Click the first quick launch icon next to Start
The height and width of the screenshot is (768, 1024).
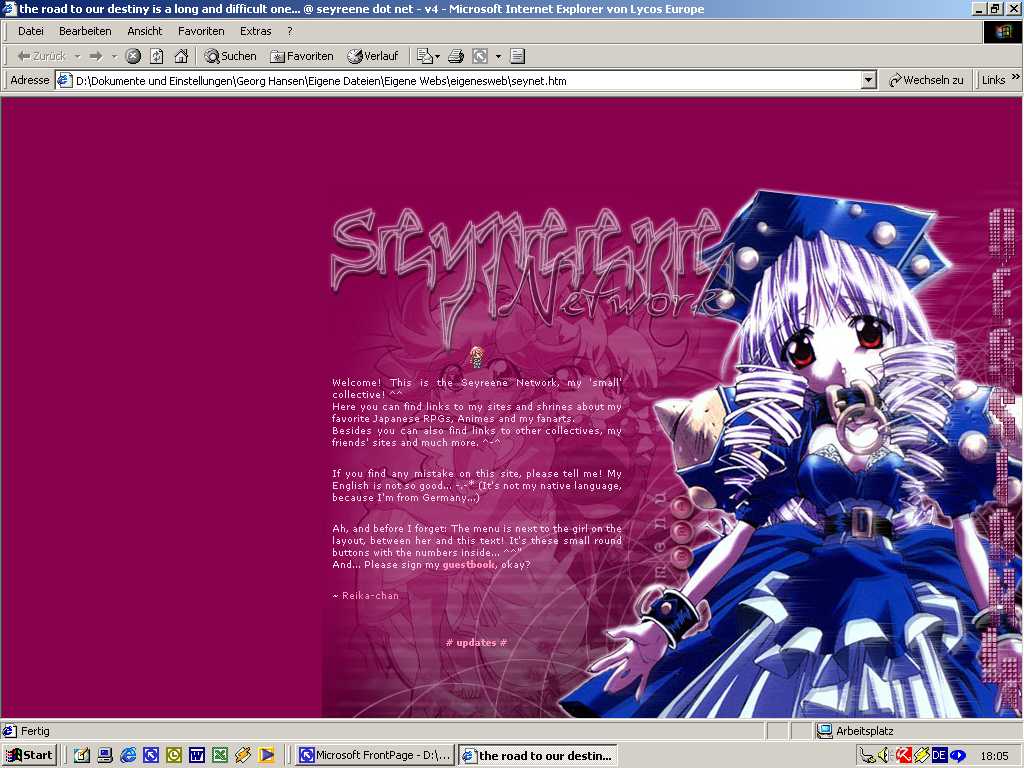(82, 755)
